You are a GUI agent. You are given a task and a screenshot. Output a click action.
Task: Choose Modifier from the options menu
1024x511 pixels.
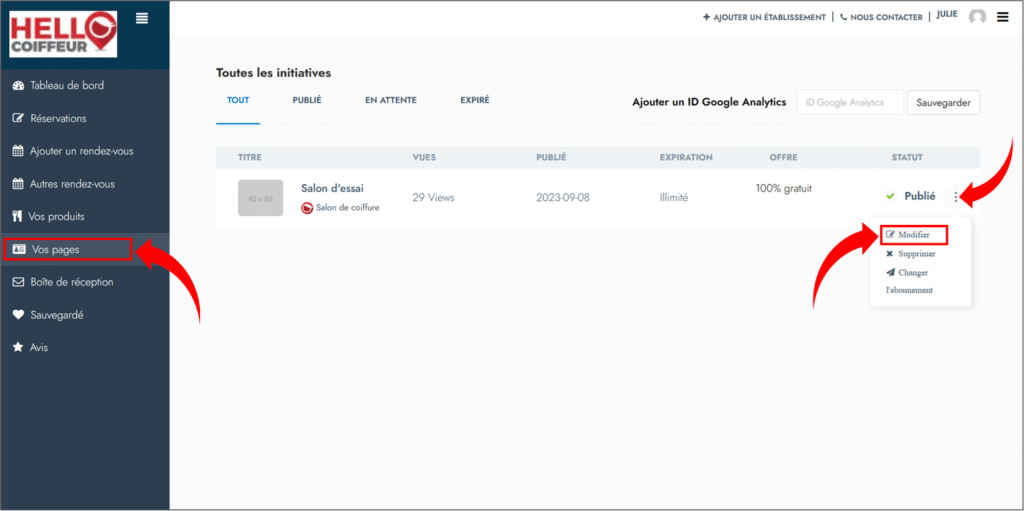[x=914, y=235]
